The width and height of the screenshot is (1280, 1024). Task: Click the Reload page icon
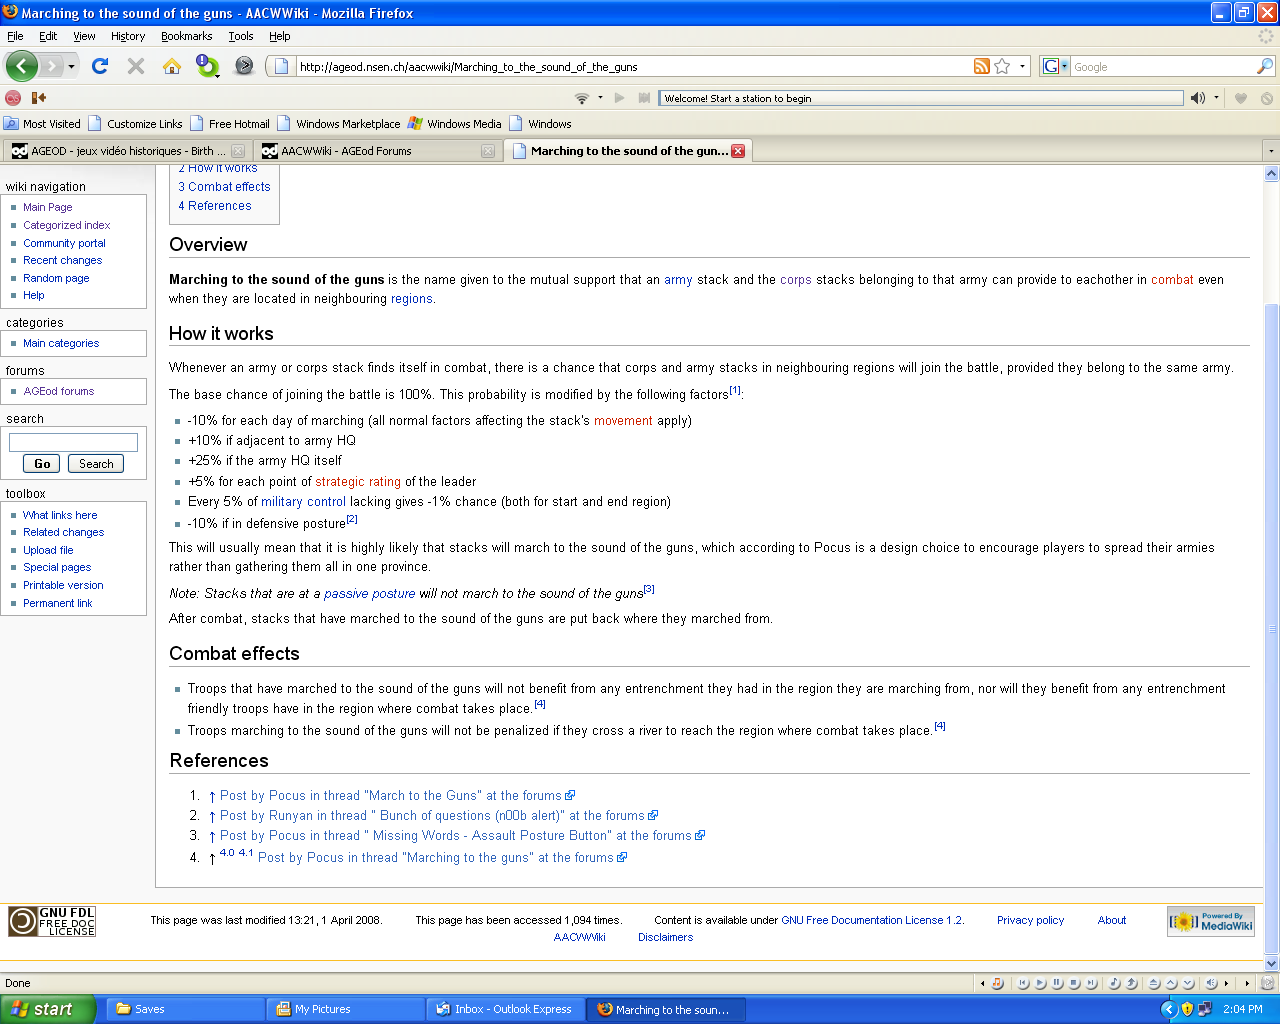[100, 66]
